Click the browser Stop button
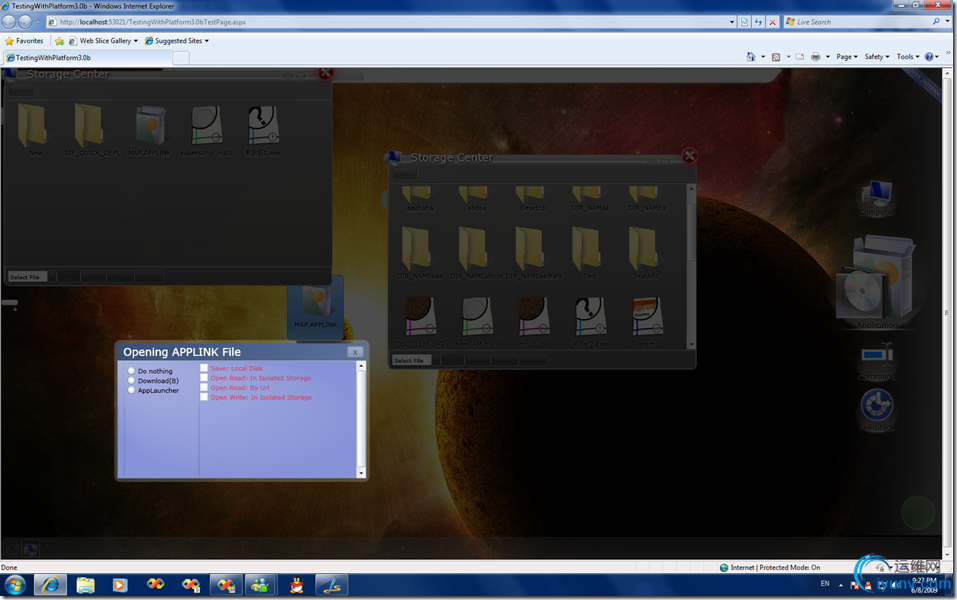Image resolution: width=957 pixels, height=600 pixels. click(772, 22)
